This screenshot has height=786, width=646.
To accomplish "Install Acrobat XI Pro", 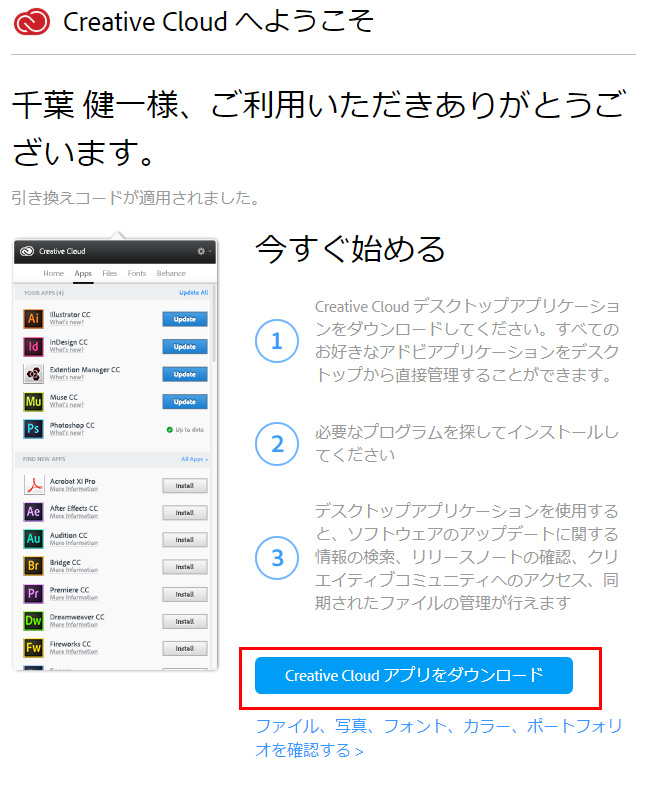I will pos(184,486).
